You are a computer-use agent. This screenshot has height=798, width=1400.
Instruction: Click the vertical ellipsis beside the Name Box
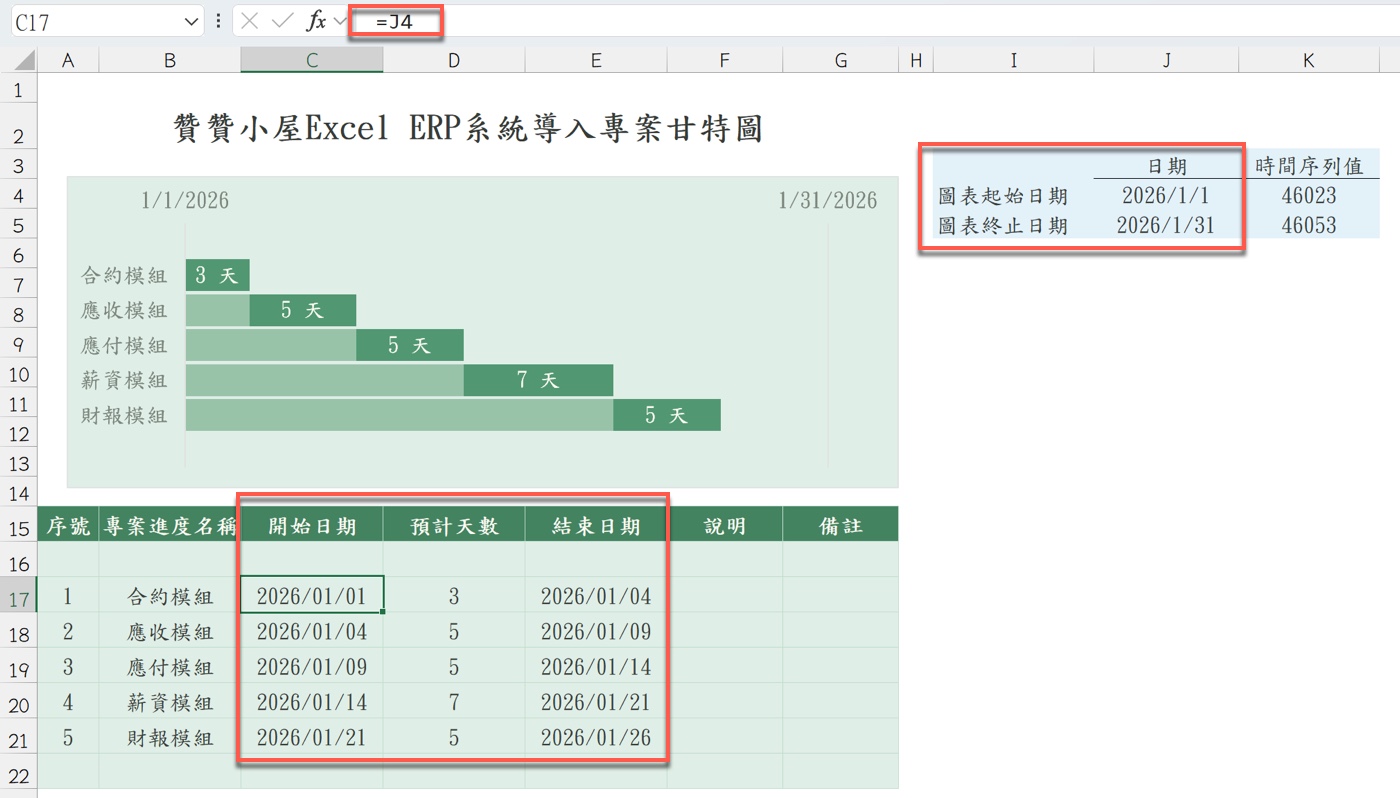coord(217,20)
